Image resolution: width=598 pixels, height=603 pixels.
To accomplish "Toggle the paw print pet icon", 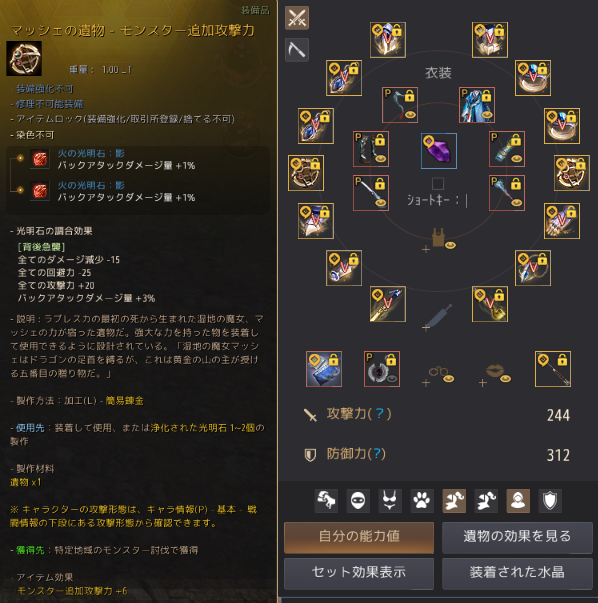I will click(422, 501).
